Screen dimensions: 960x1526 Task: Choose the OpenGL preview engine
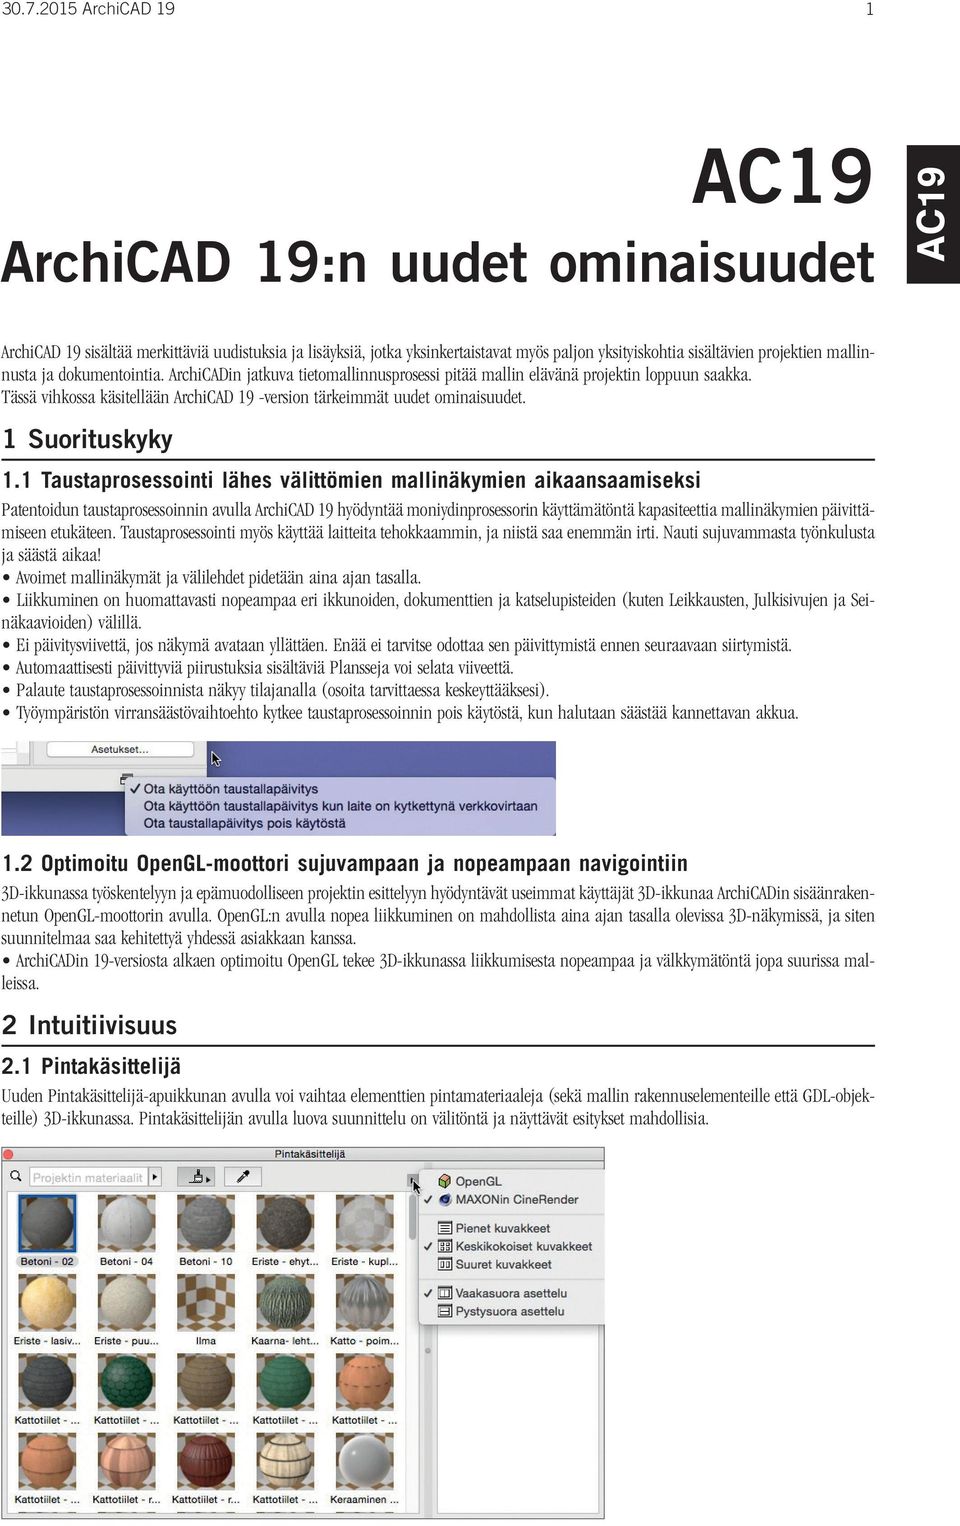click(x=478, y=1181)
